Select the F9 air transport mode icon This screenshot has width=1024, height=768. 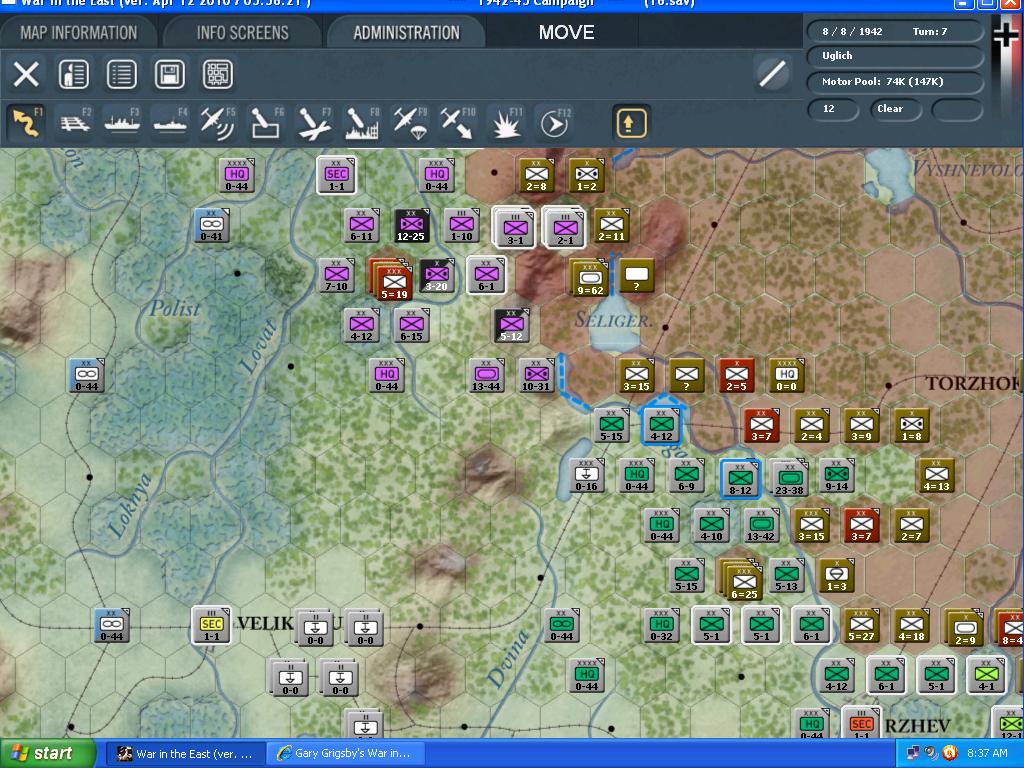(x=410, y=123)
